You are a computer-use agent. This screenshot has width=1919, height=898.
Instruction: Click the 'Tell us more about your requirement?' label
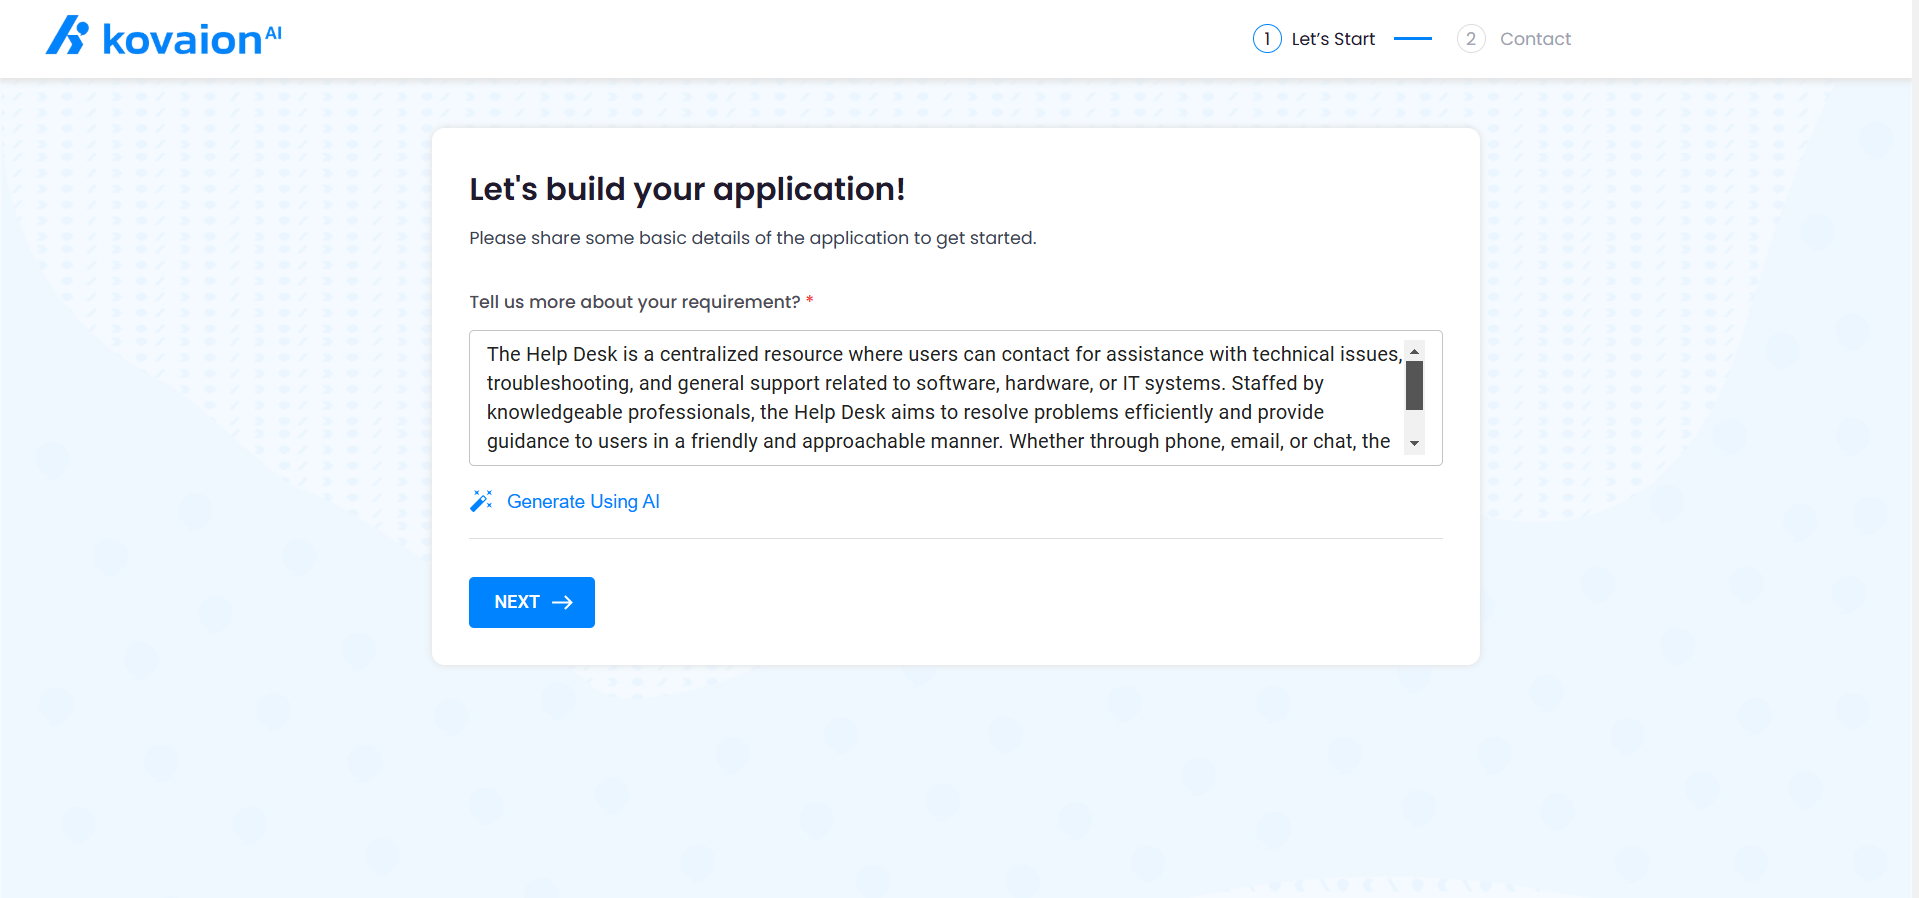click(634, 302)
